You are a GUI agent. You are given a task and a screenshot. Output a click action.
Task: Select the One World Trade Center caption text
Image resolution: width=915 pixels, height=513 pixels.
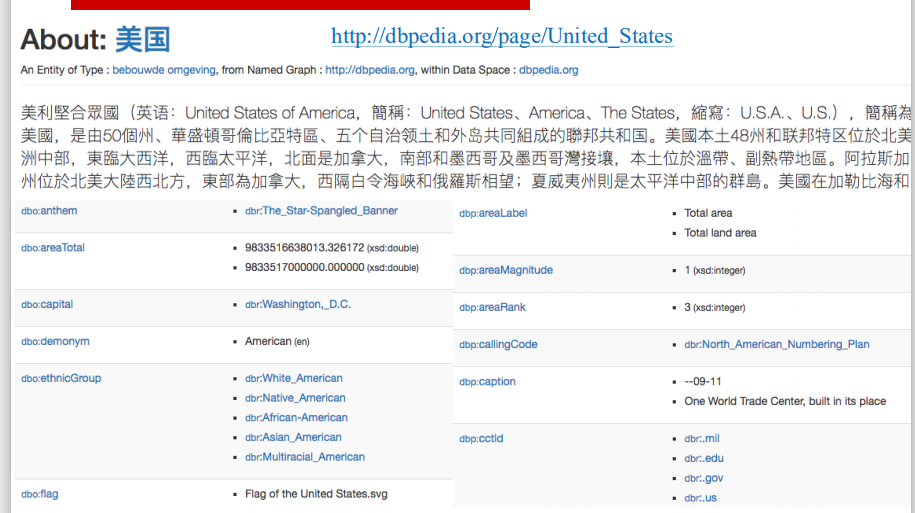pyautogui.click(x=785, y=402)
